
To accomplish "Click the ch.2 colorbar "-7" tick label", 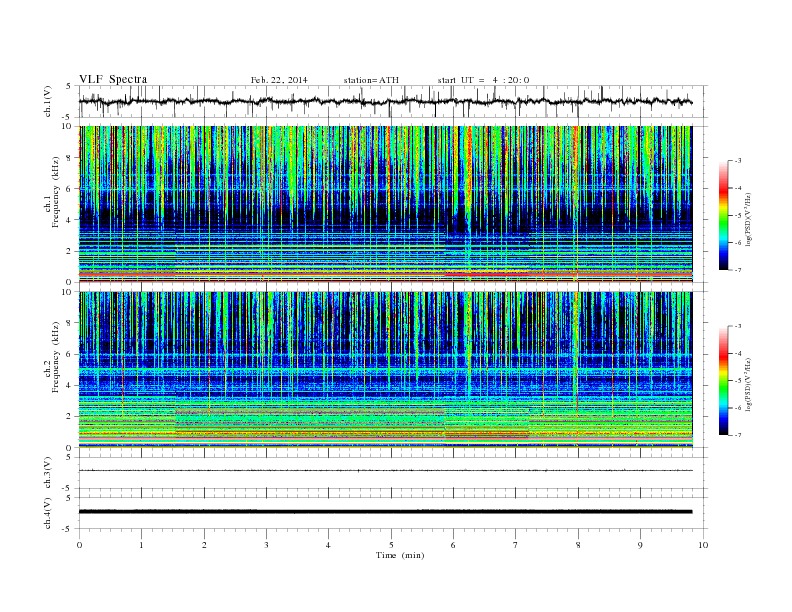I will tap(738, 435).
